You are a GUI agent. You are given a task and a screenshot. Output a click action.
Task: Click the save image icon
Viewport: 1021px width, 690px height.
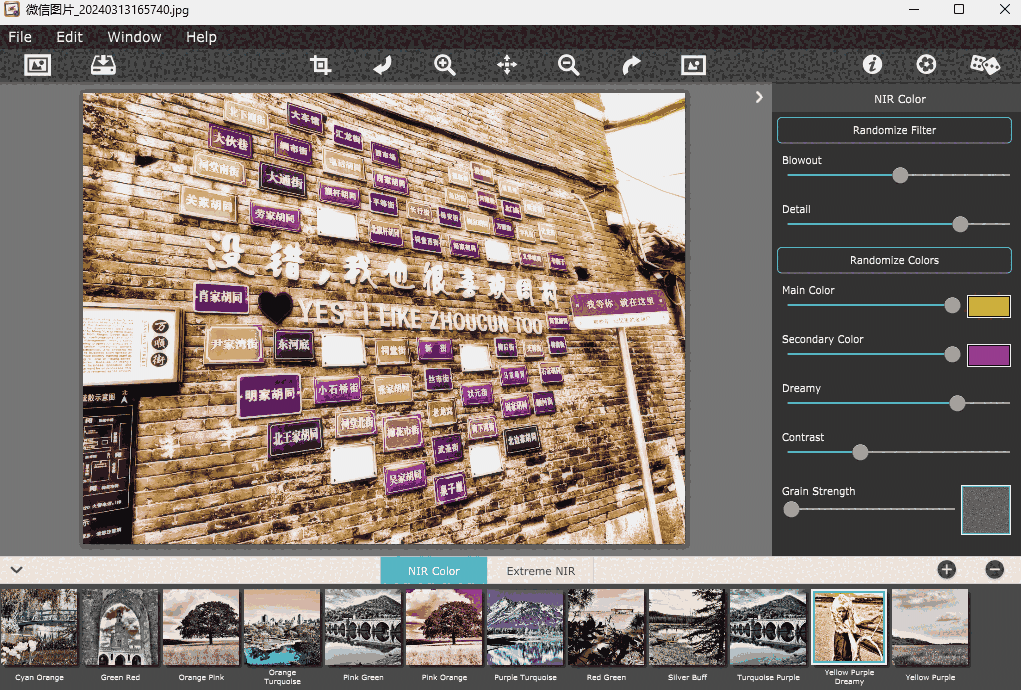click(103, 65)
